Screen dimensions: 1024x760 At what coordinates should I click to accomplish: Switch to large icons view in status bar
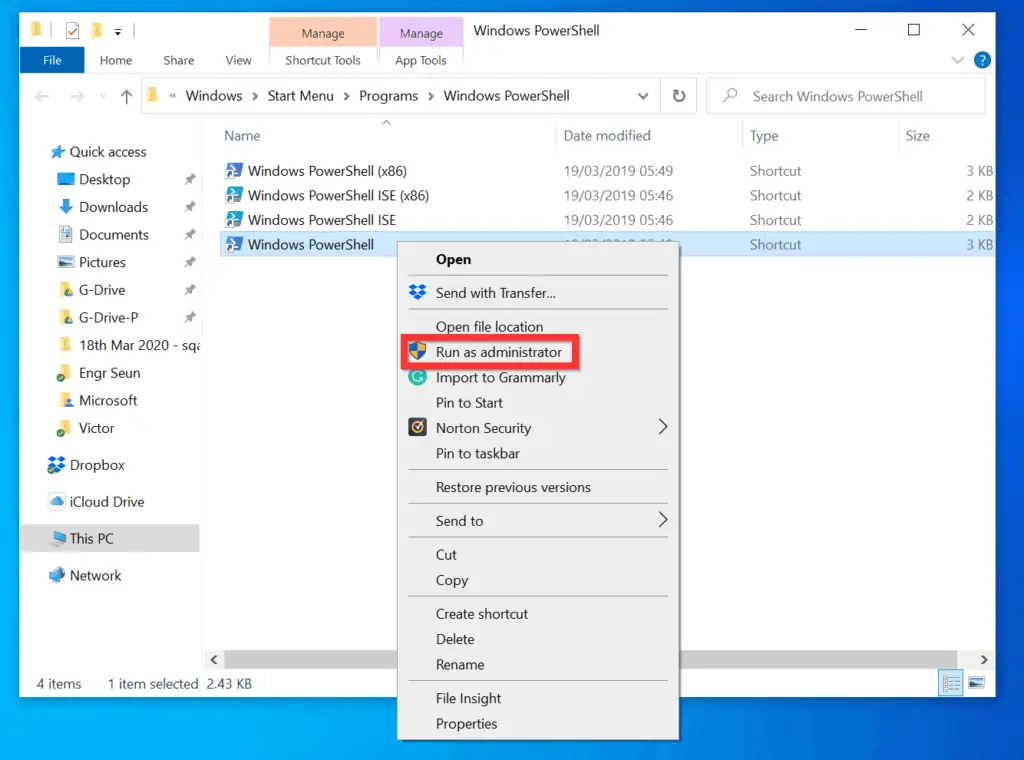[x=976, y=683]
